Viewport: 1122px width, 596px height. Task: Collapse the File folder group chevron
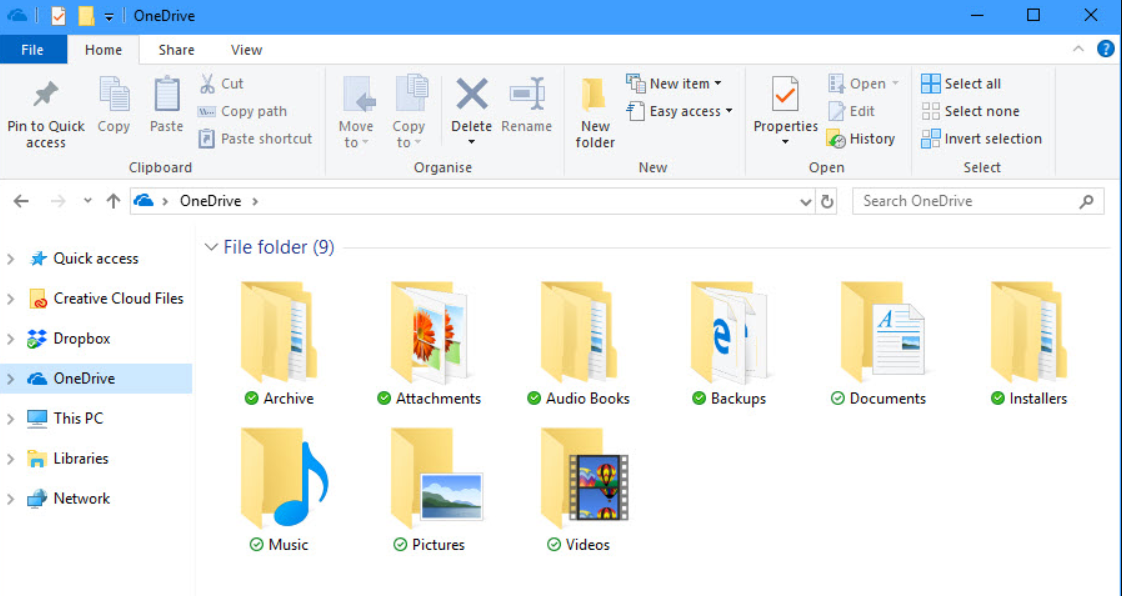[x=211, y=247]
